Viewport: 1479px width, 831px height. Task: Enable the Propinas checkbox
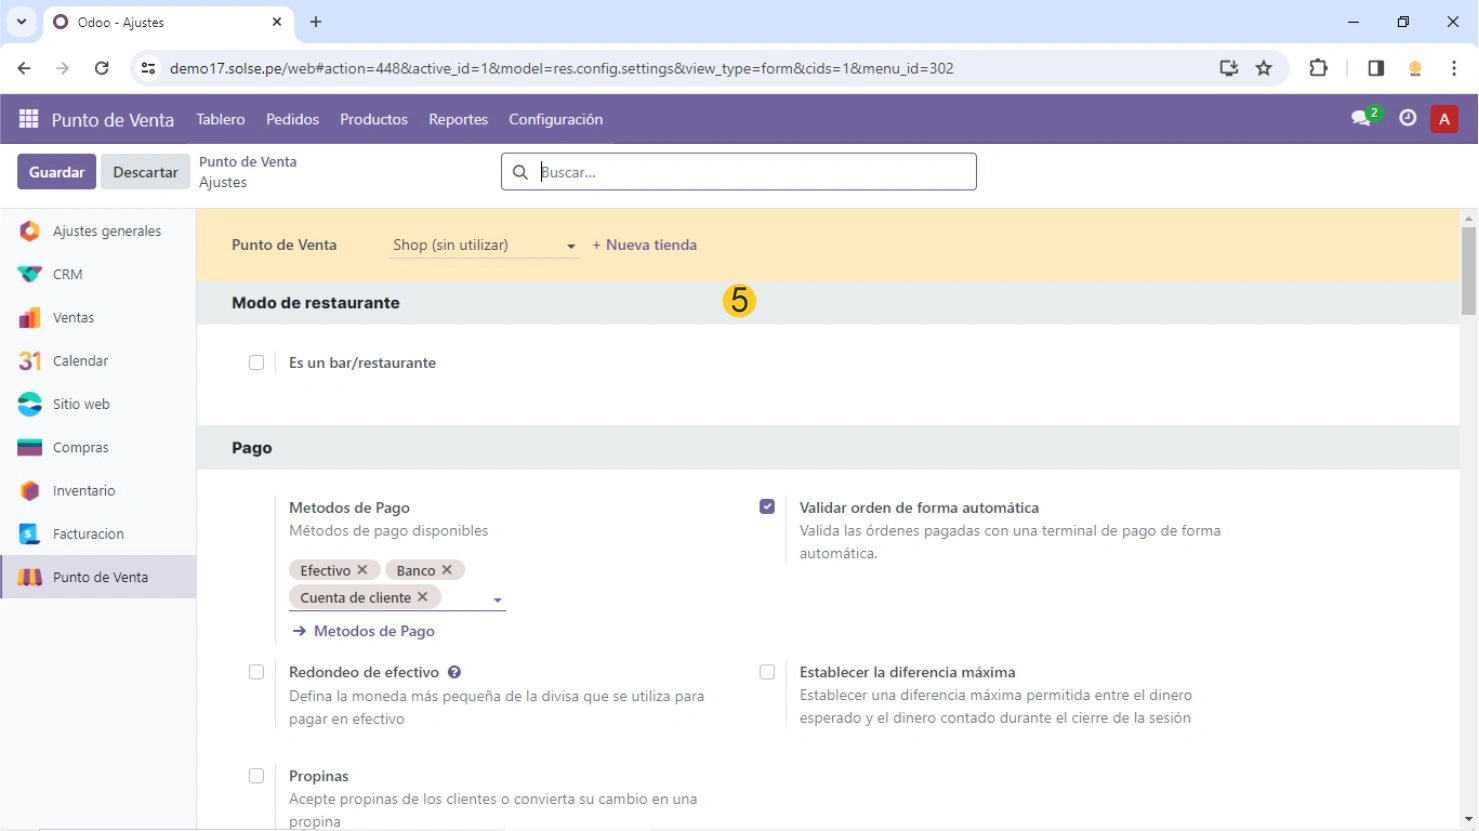[x=257, y=776]
